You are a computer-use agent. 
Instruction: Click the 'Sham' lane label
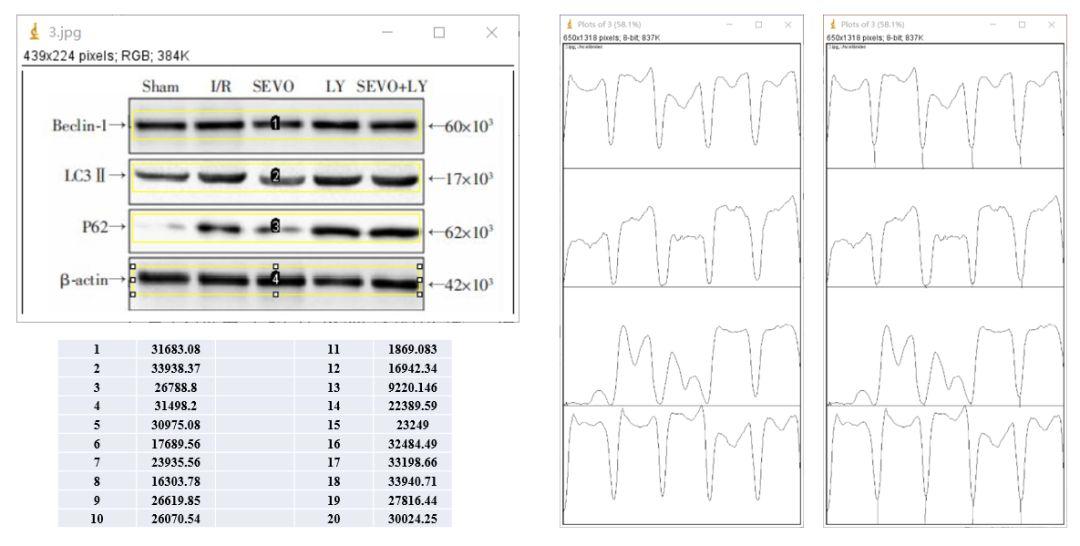tap(160, 87)
